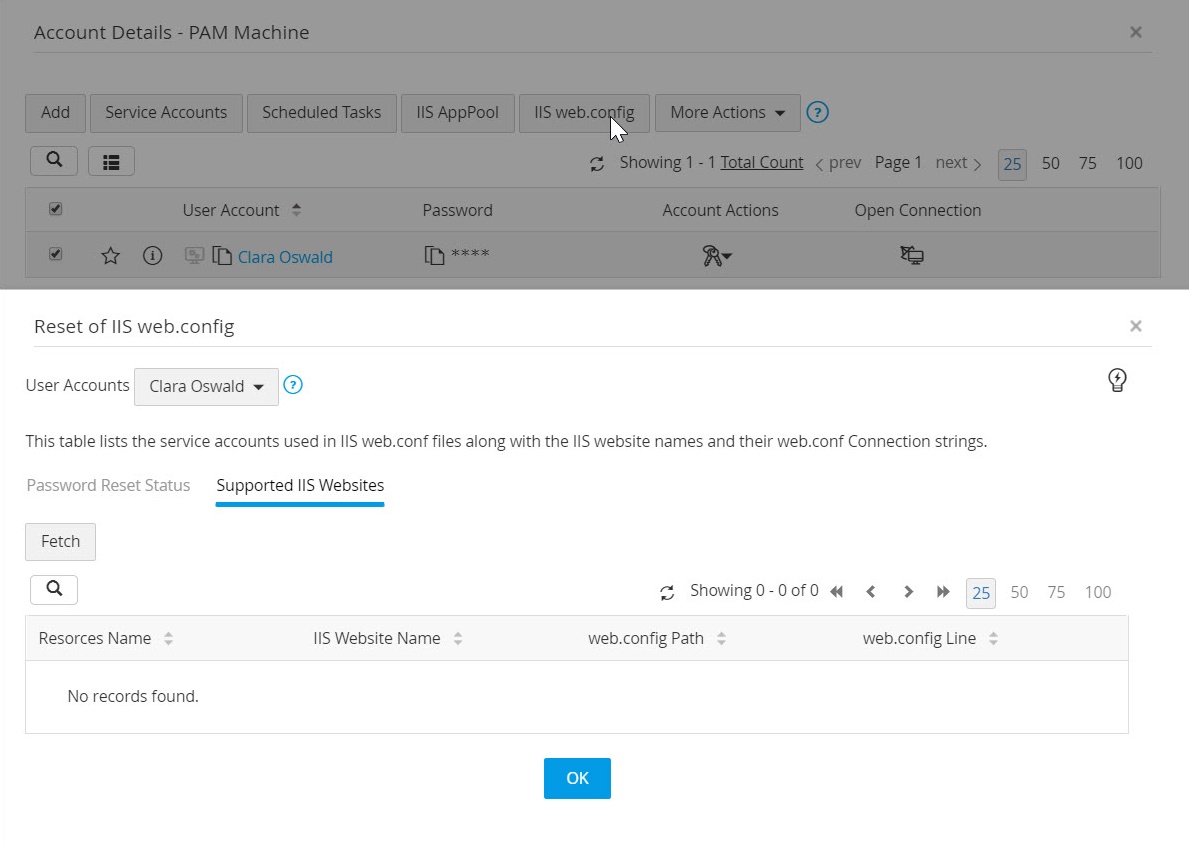
Task: Toggle the select-all checkbox in table header
Action: [x=56, y=209]
